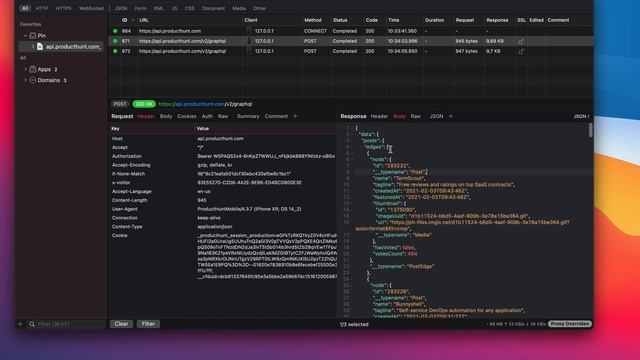640x360 pixels.
Task: Open the Request Header tab
Action: (146, 116)
